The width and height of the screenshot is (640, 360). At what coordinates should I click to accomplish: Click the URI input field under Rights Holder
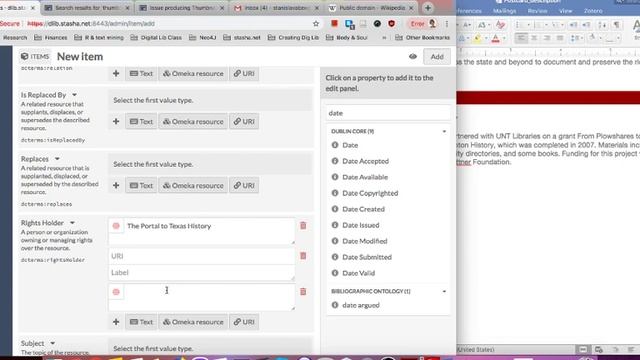[201, 256]
